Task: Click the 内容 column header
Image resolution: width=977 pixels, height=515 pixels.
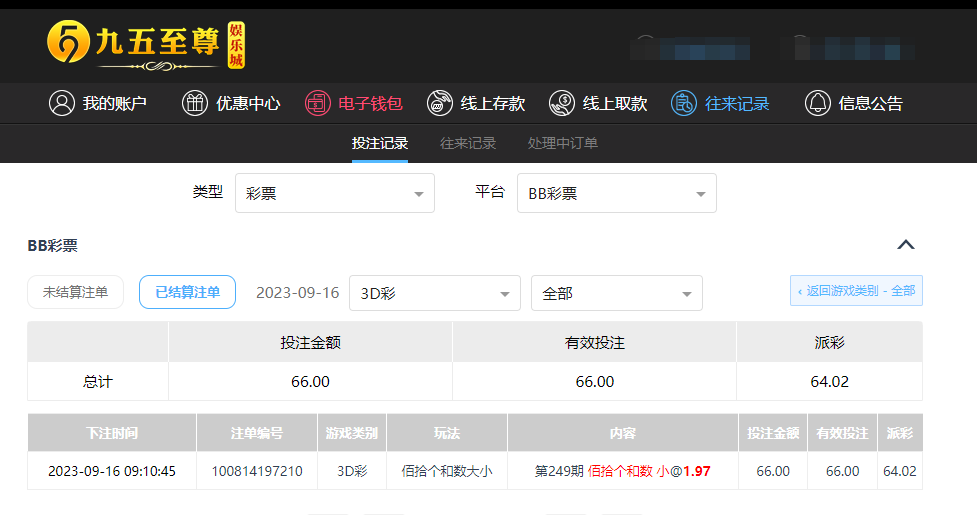Action: pos(622,433)
